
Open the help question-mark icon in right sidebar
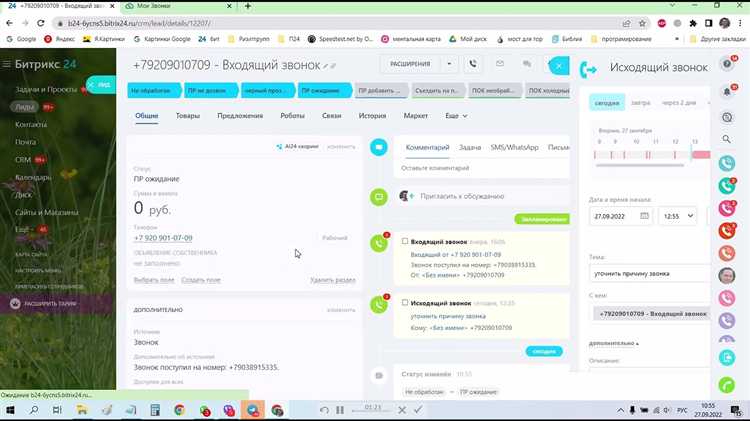(727, 64)
